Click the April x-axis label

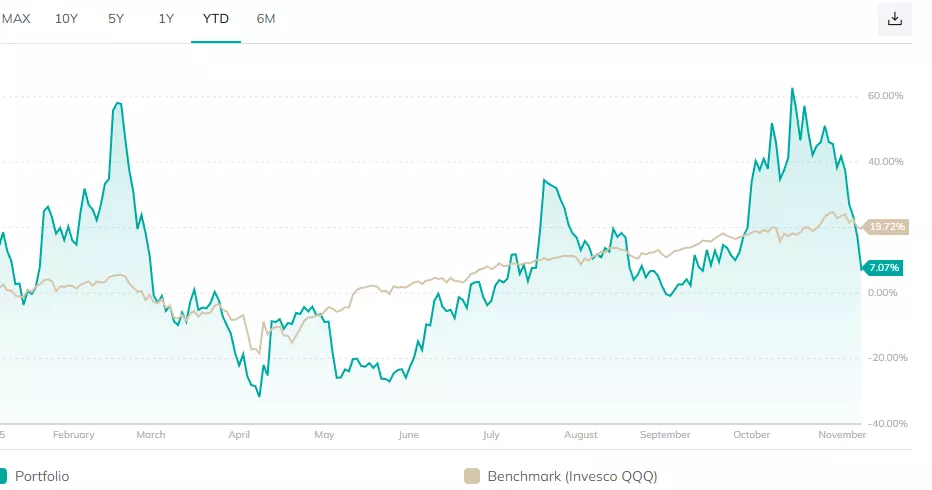[x=239, y=435]
